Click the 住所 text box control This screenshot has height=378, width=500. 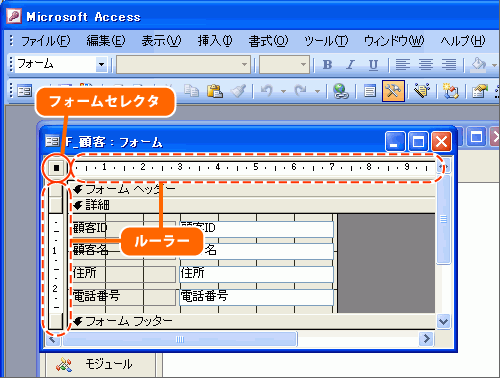(x=256, y=273)
